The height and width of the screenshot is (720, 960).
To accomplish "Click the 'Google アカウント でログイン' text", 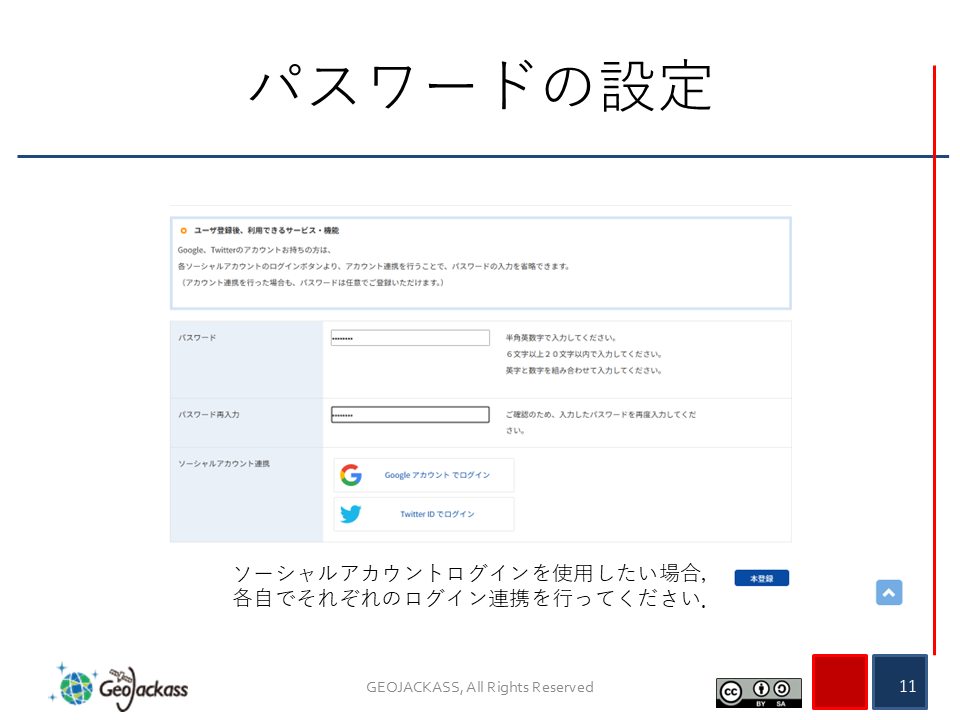I will (437, 475).
